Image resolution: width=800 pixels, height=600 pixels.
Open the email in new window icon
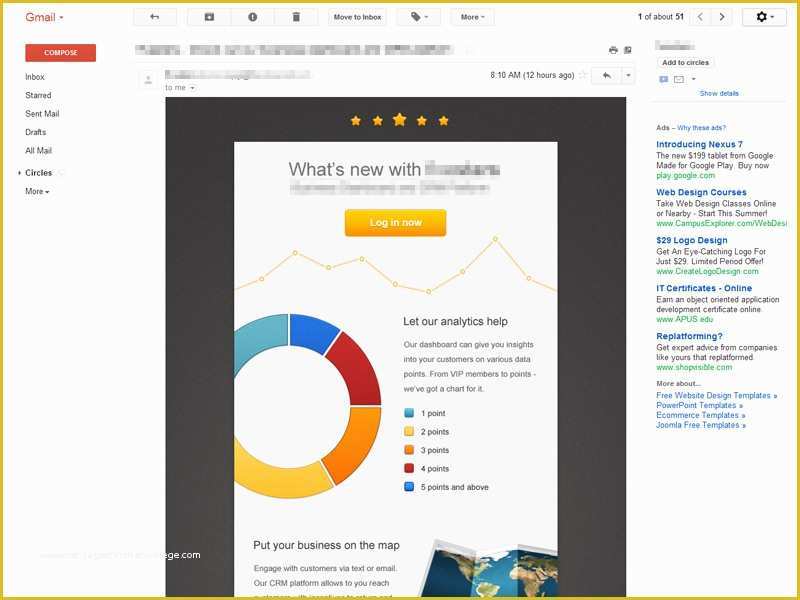click(x=628, y=50)
